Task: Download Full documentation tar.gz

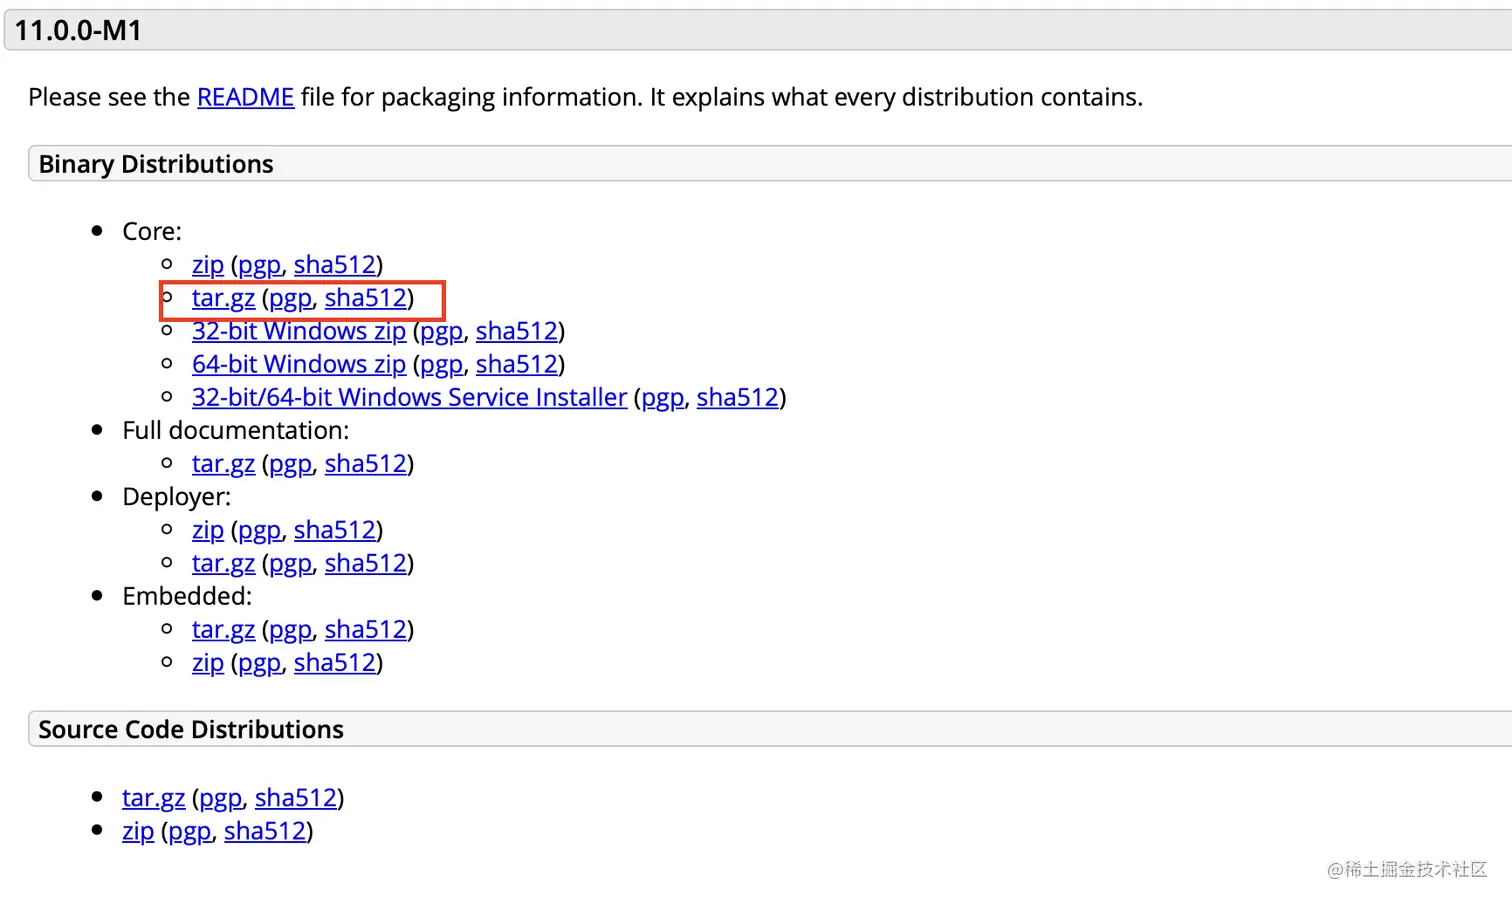Action: [x=223, y=464]
